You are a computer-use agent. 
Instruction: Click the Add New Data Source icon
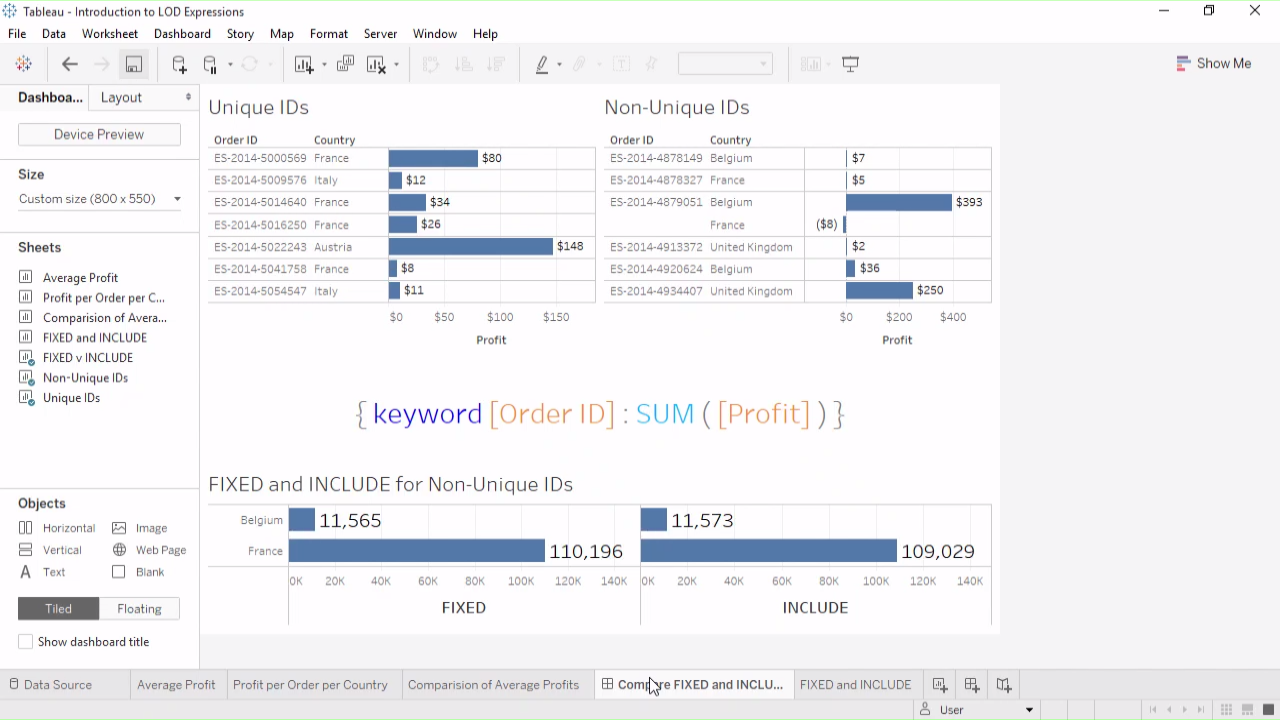pos(179,64)
